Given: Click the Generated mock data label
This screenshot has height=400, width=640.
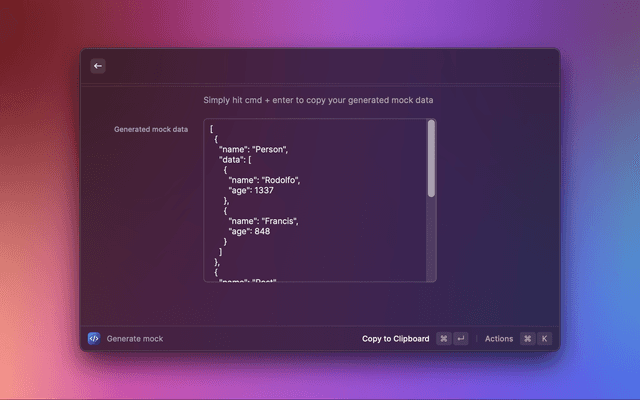Looking at the screenshot, I should pos(150,129).
